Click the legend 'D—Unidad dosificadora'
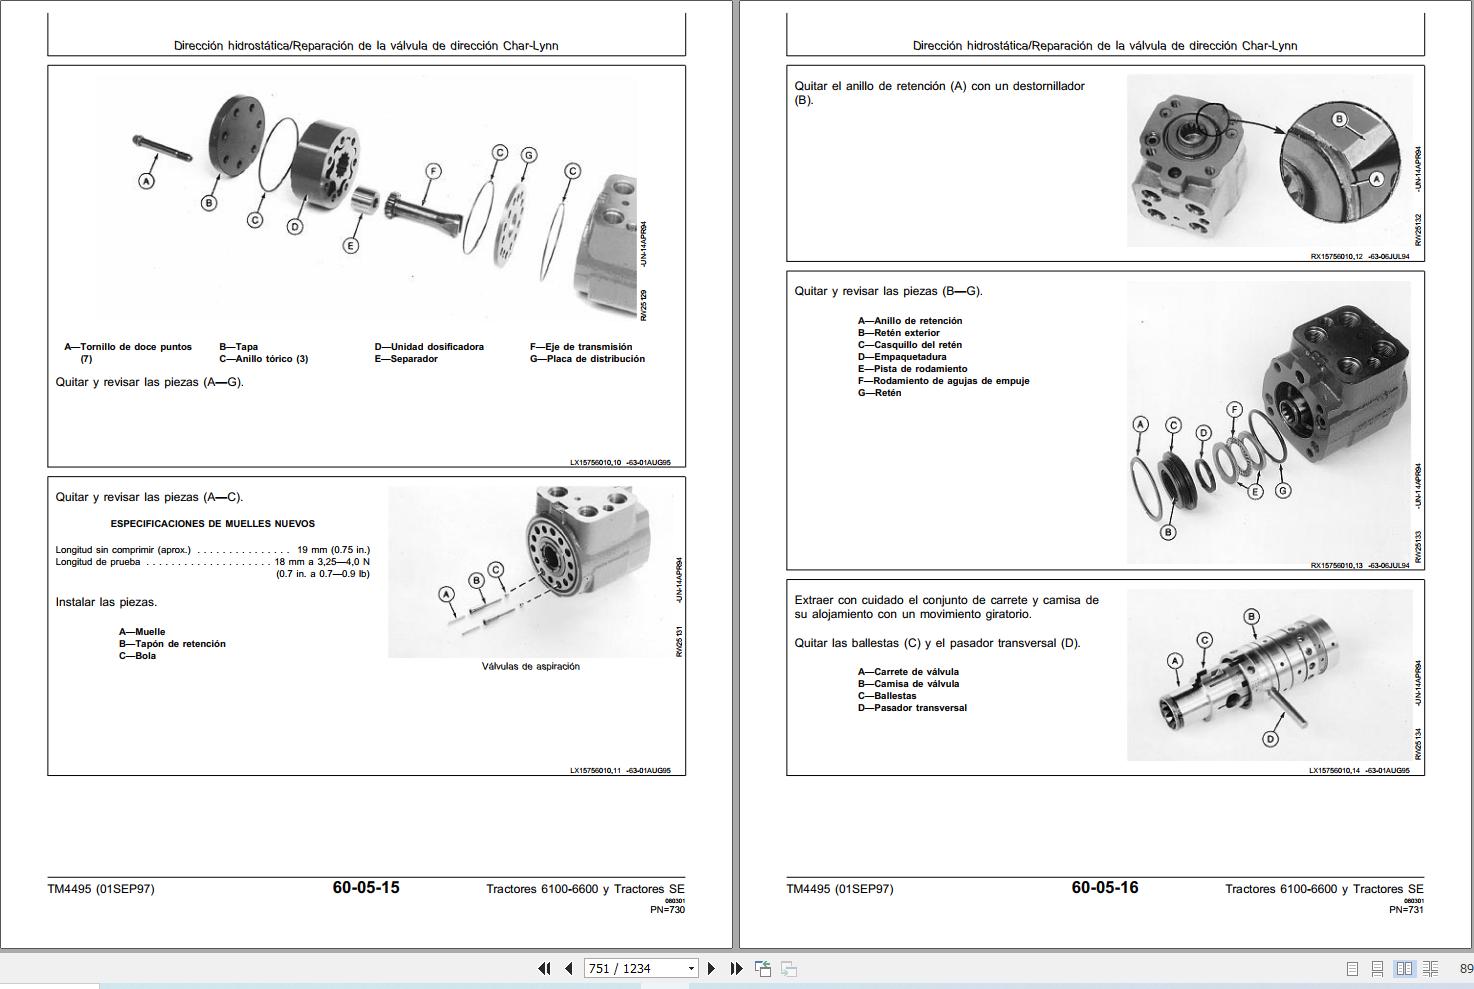Image resolution: width=1474 pixels, height=989 pixels. point(429,347)
